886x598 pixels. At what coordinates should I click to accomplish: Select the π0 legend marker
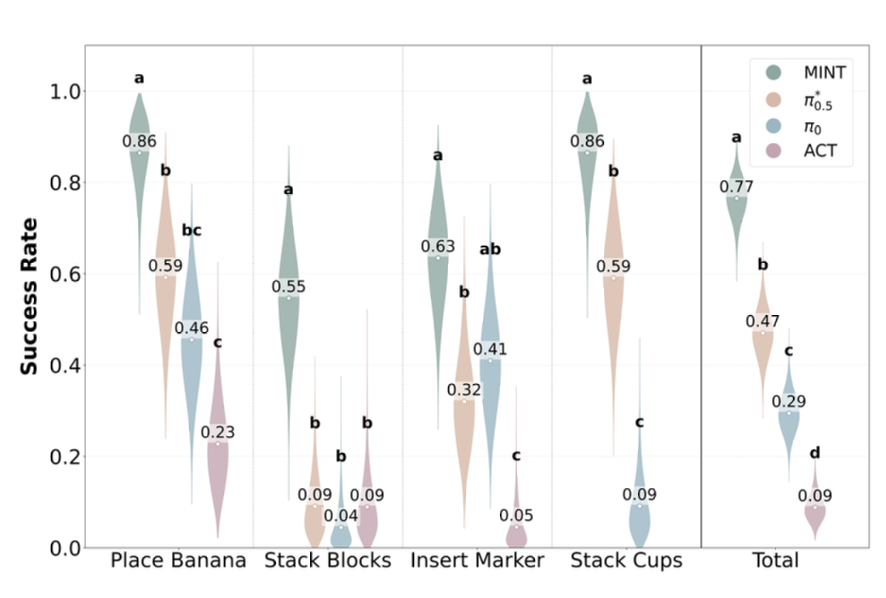(x=773, y=125)
